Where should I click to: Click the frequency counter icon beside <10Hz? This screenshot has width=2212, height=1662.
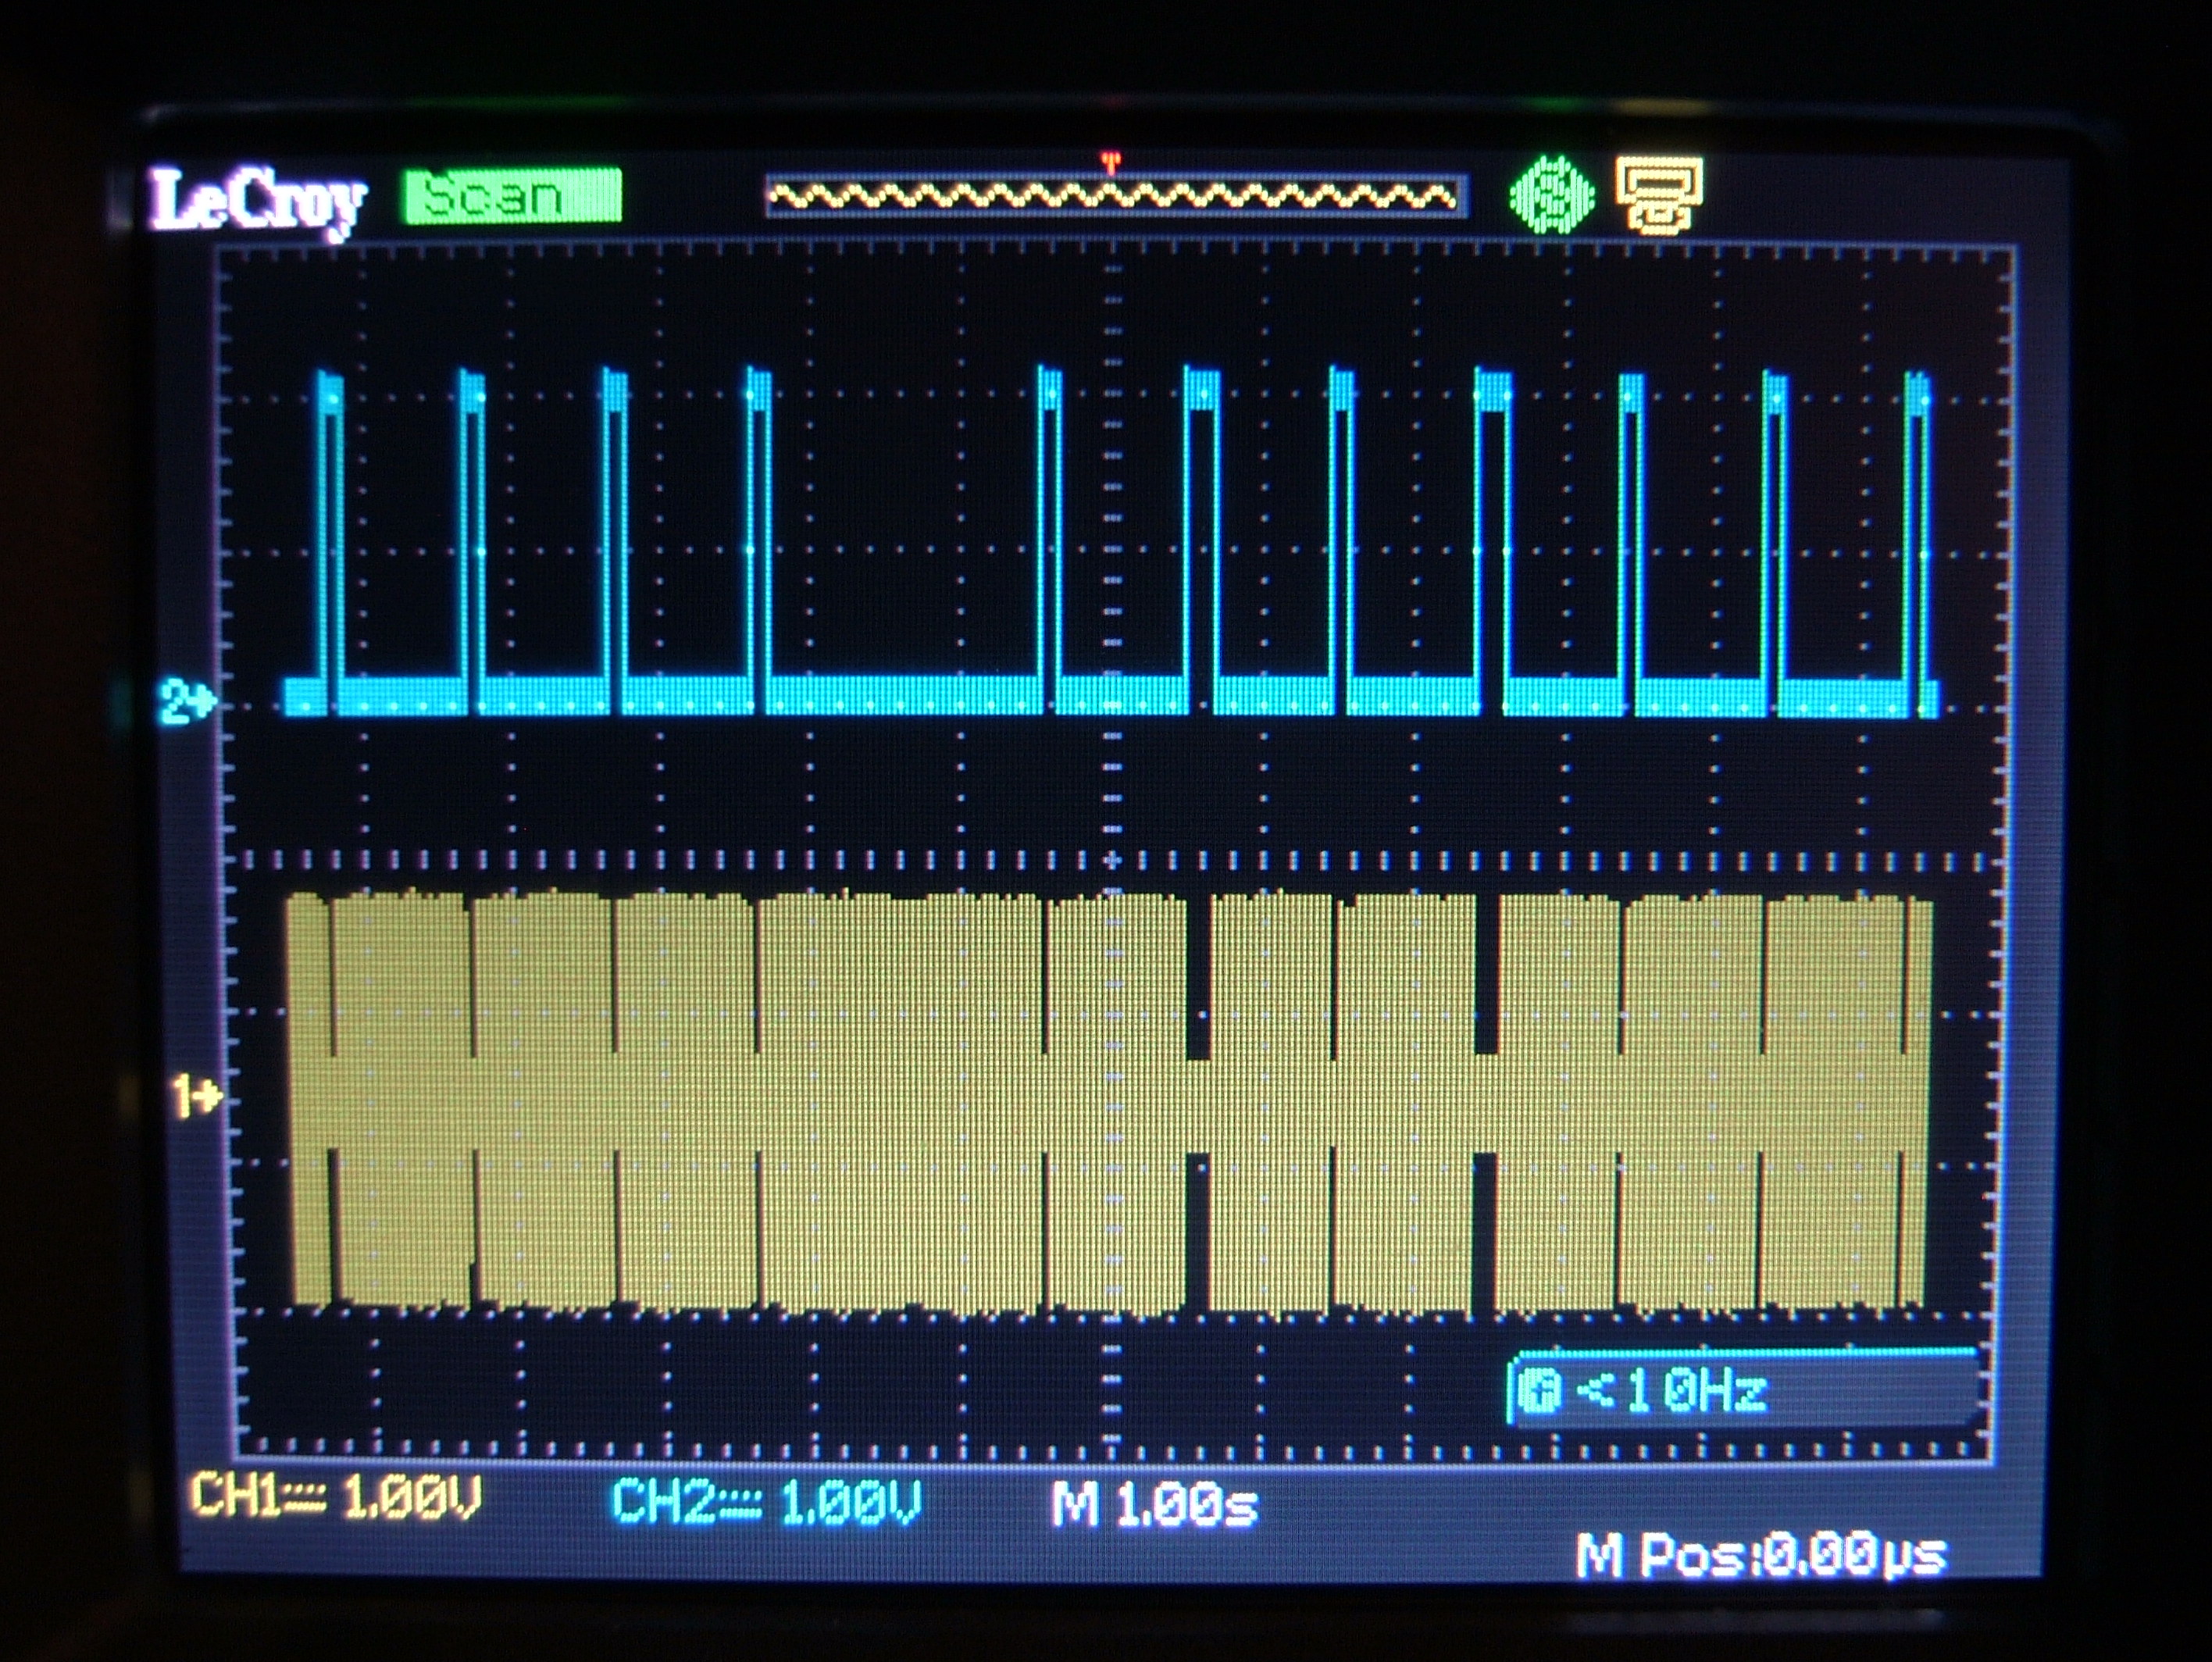coord(1539,1391)
